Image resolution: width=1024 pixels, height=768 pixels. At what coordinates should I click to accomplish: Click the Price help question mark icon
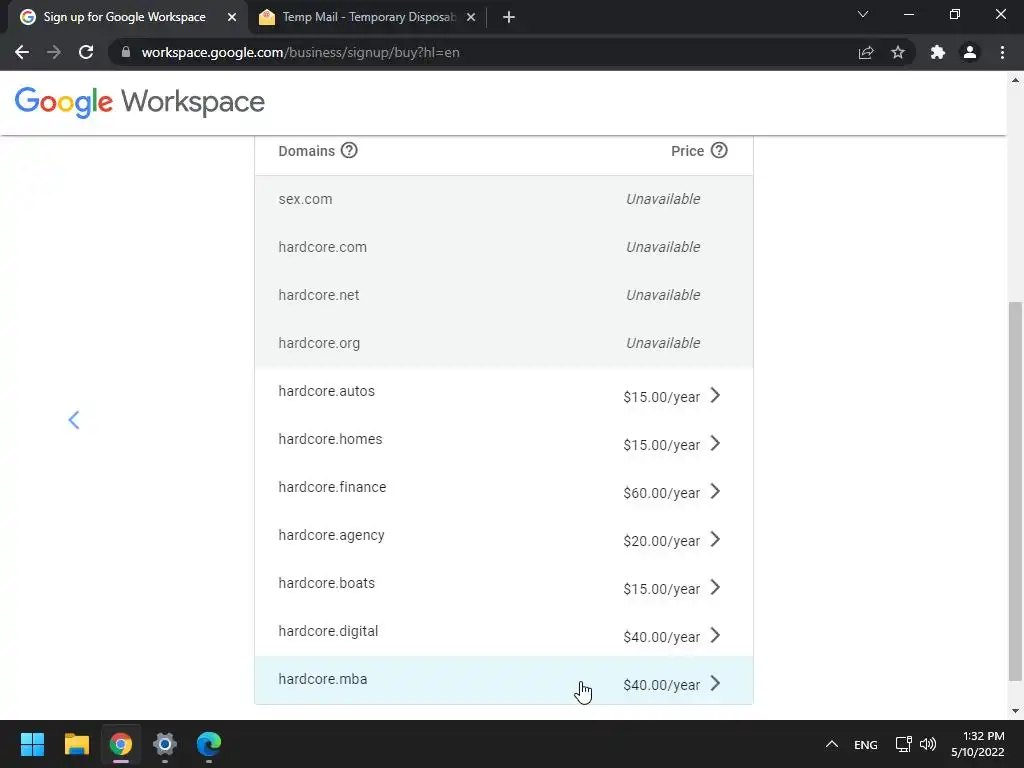(x=719, y=150)
